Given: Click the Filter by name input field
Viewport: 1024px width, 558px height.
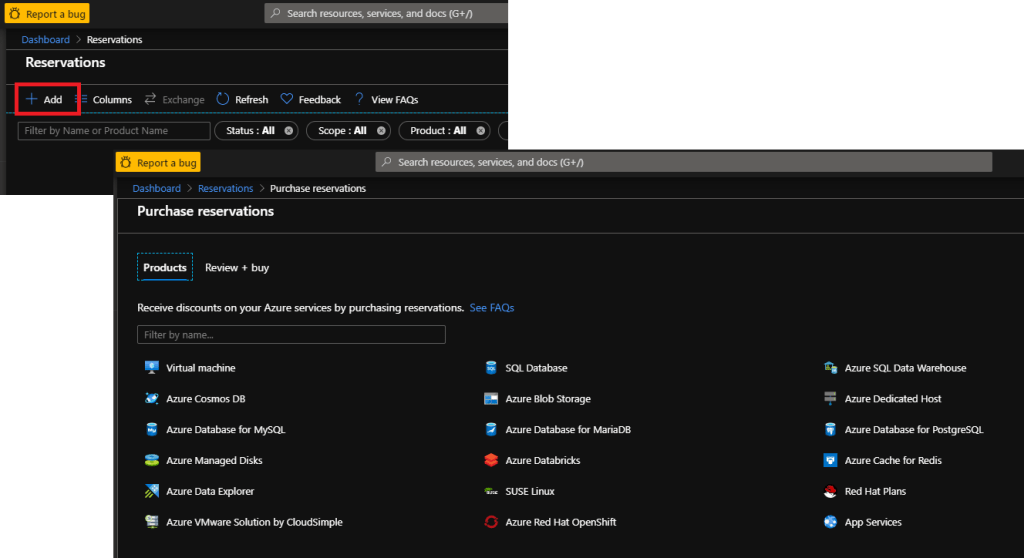Looking at the screenshot, I should (x=290, y=335).
